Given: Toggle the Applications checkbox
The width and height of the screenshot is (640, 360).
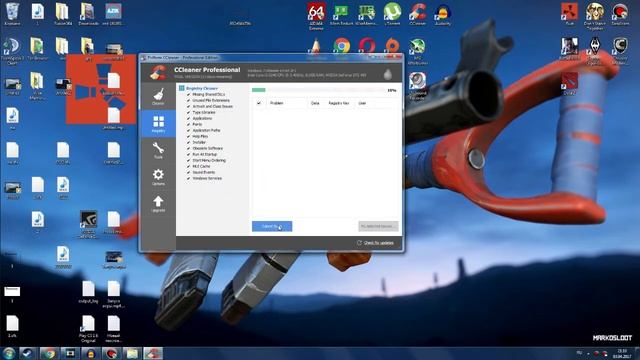Looking at the screenshot, I should pos(189,118).
